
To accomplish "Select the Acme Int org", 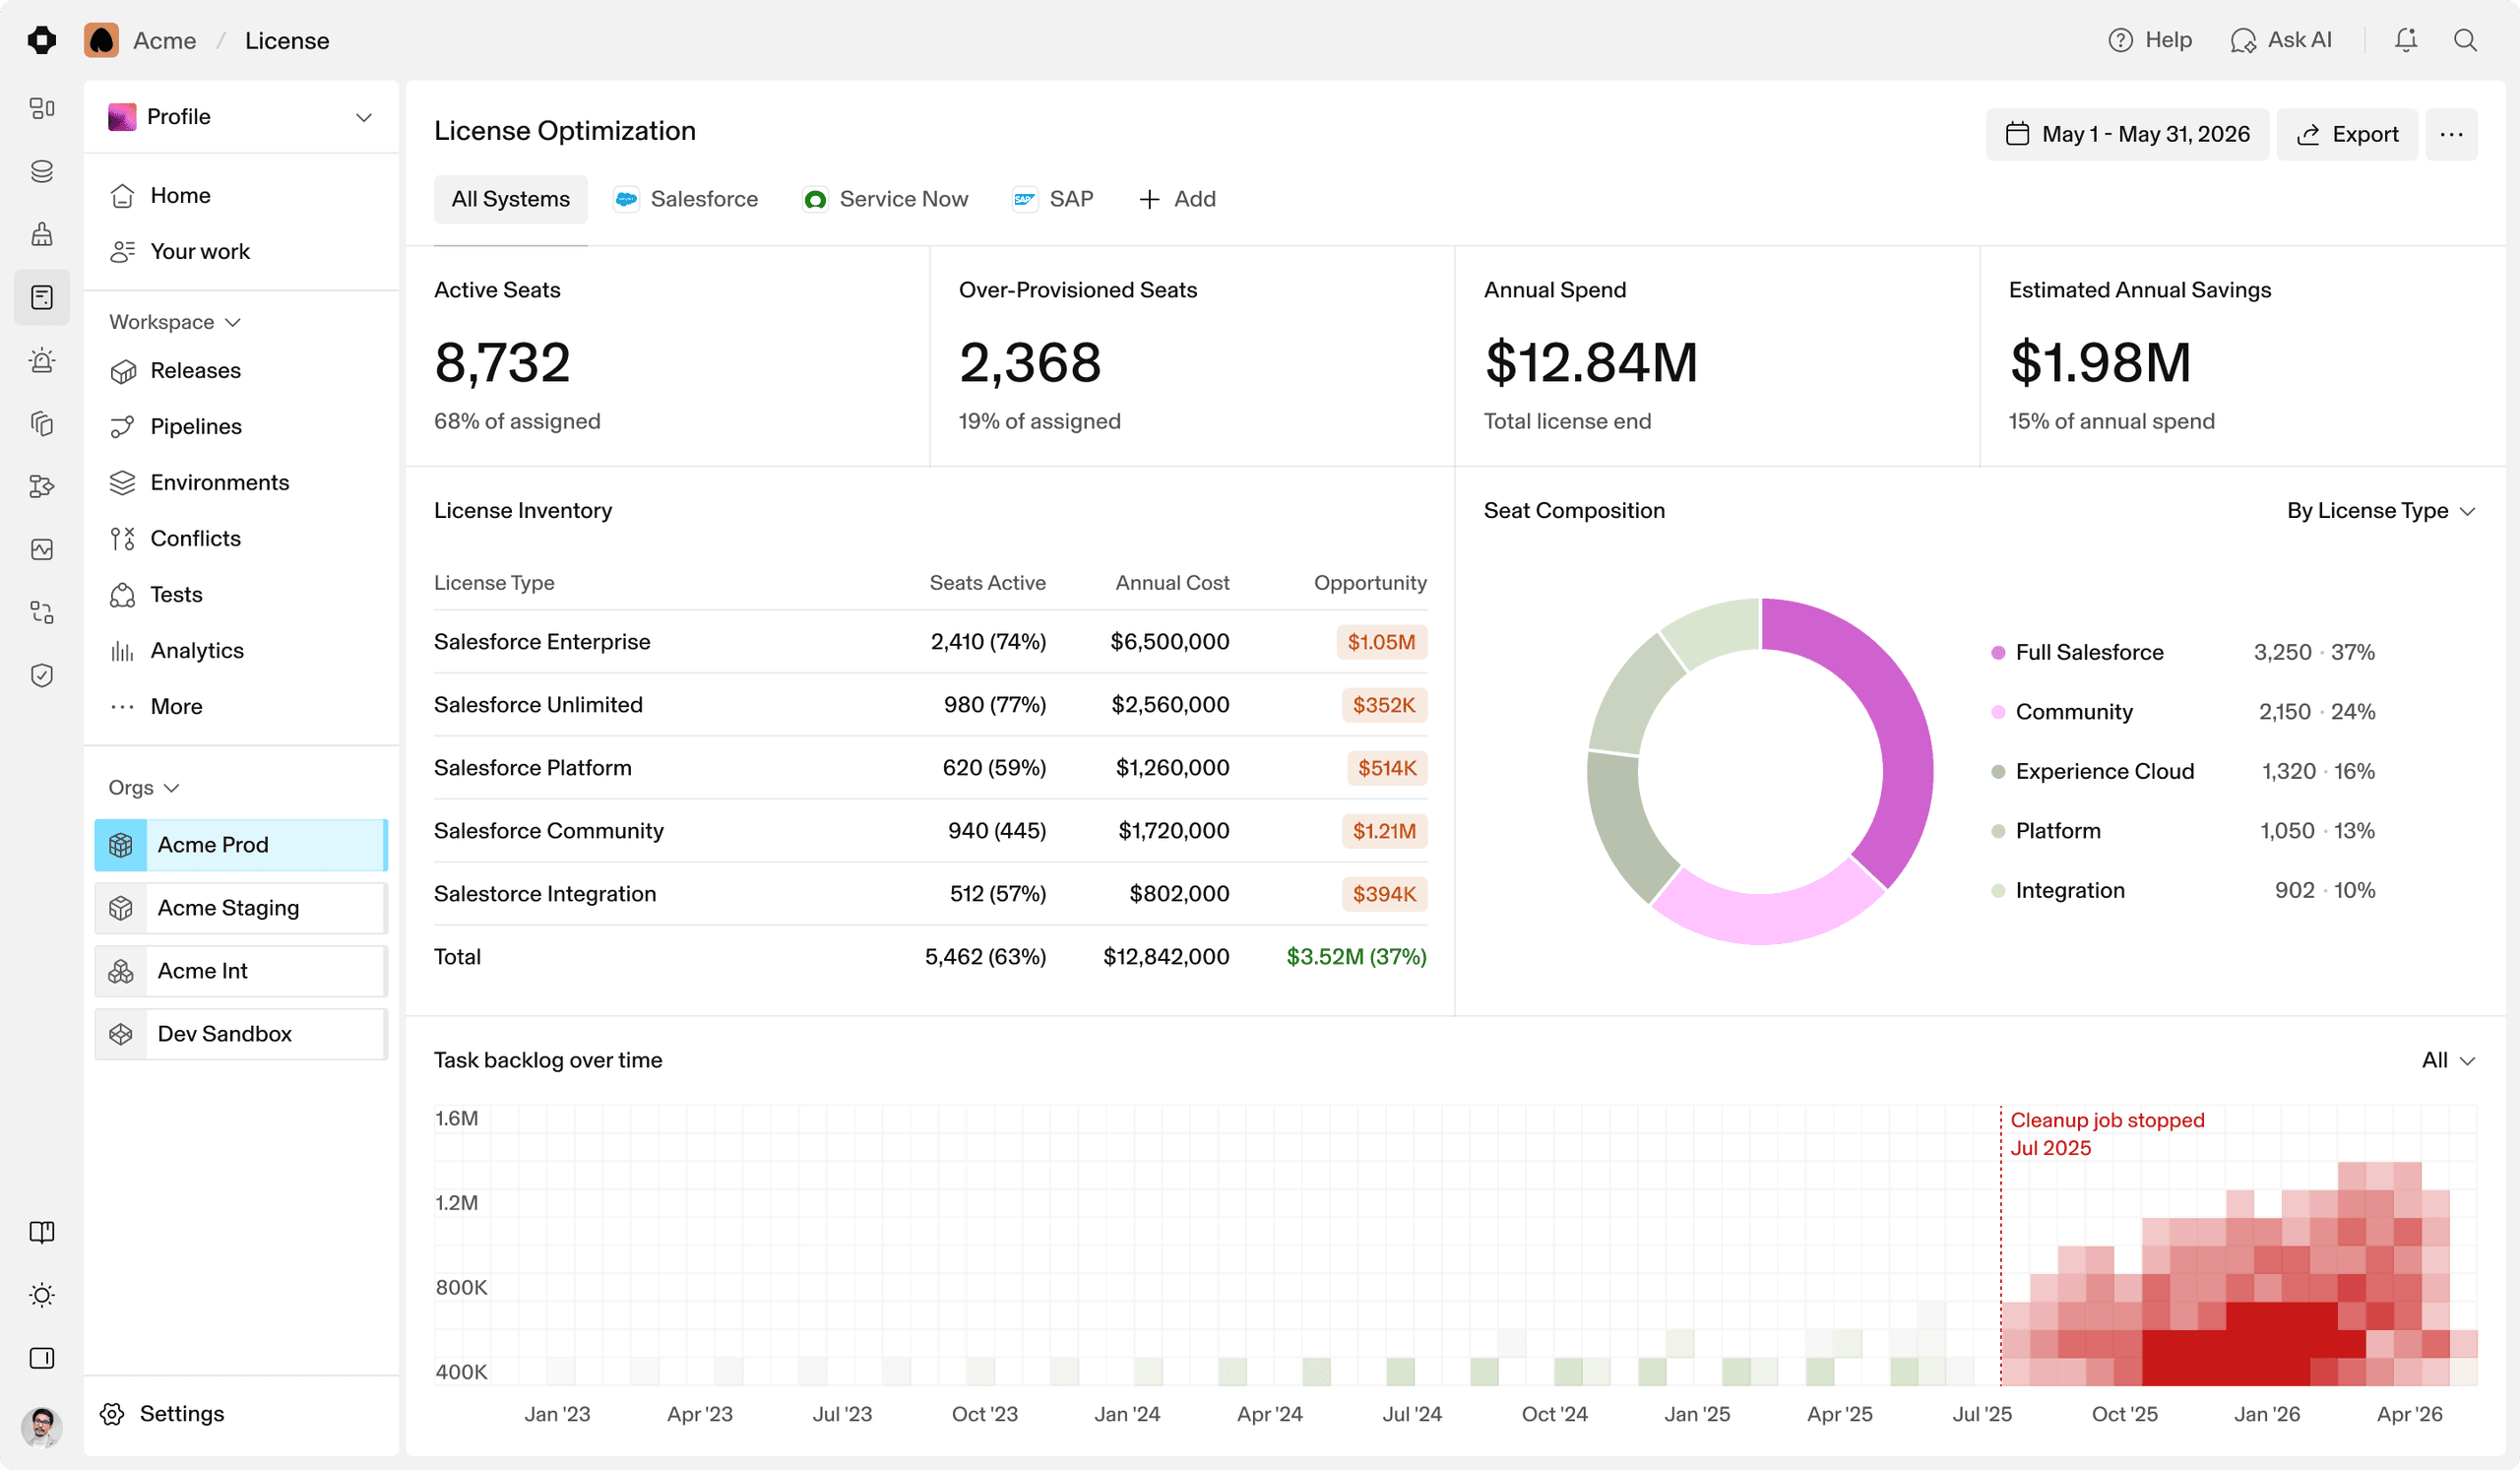I will [241, 971].
